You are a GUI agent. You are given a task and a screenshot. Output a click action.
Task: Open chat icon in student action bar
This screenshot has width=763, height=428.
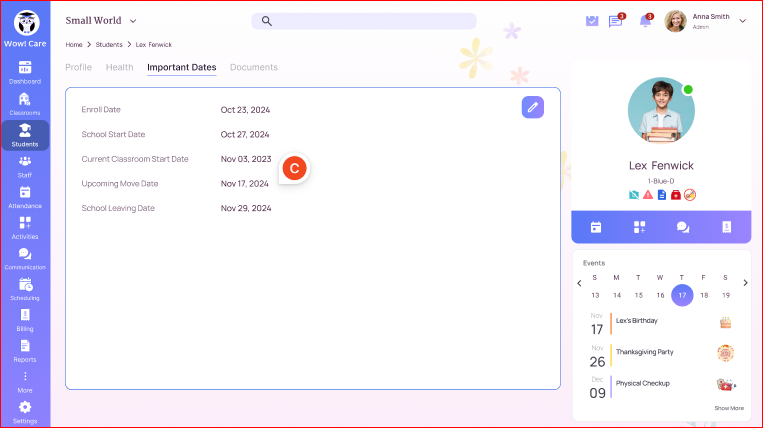pos(682,227)
